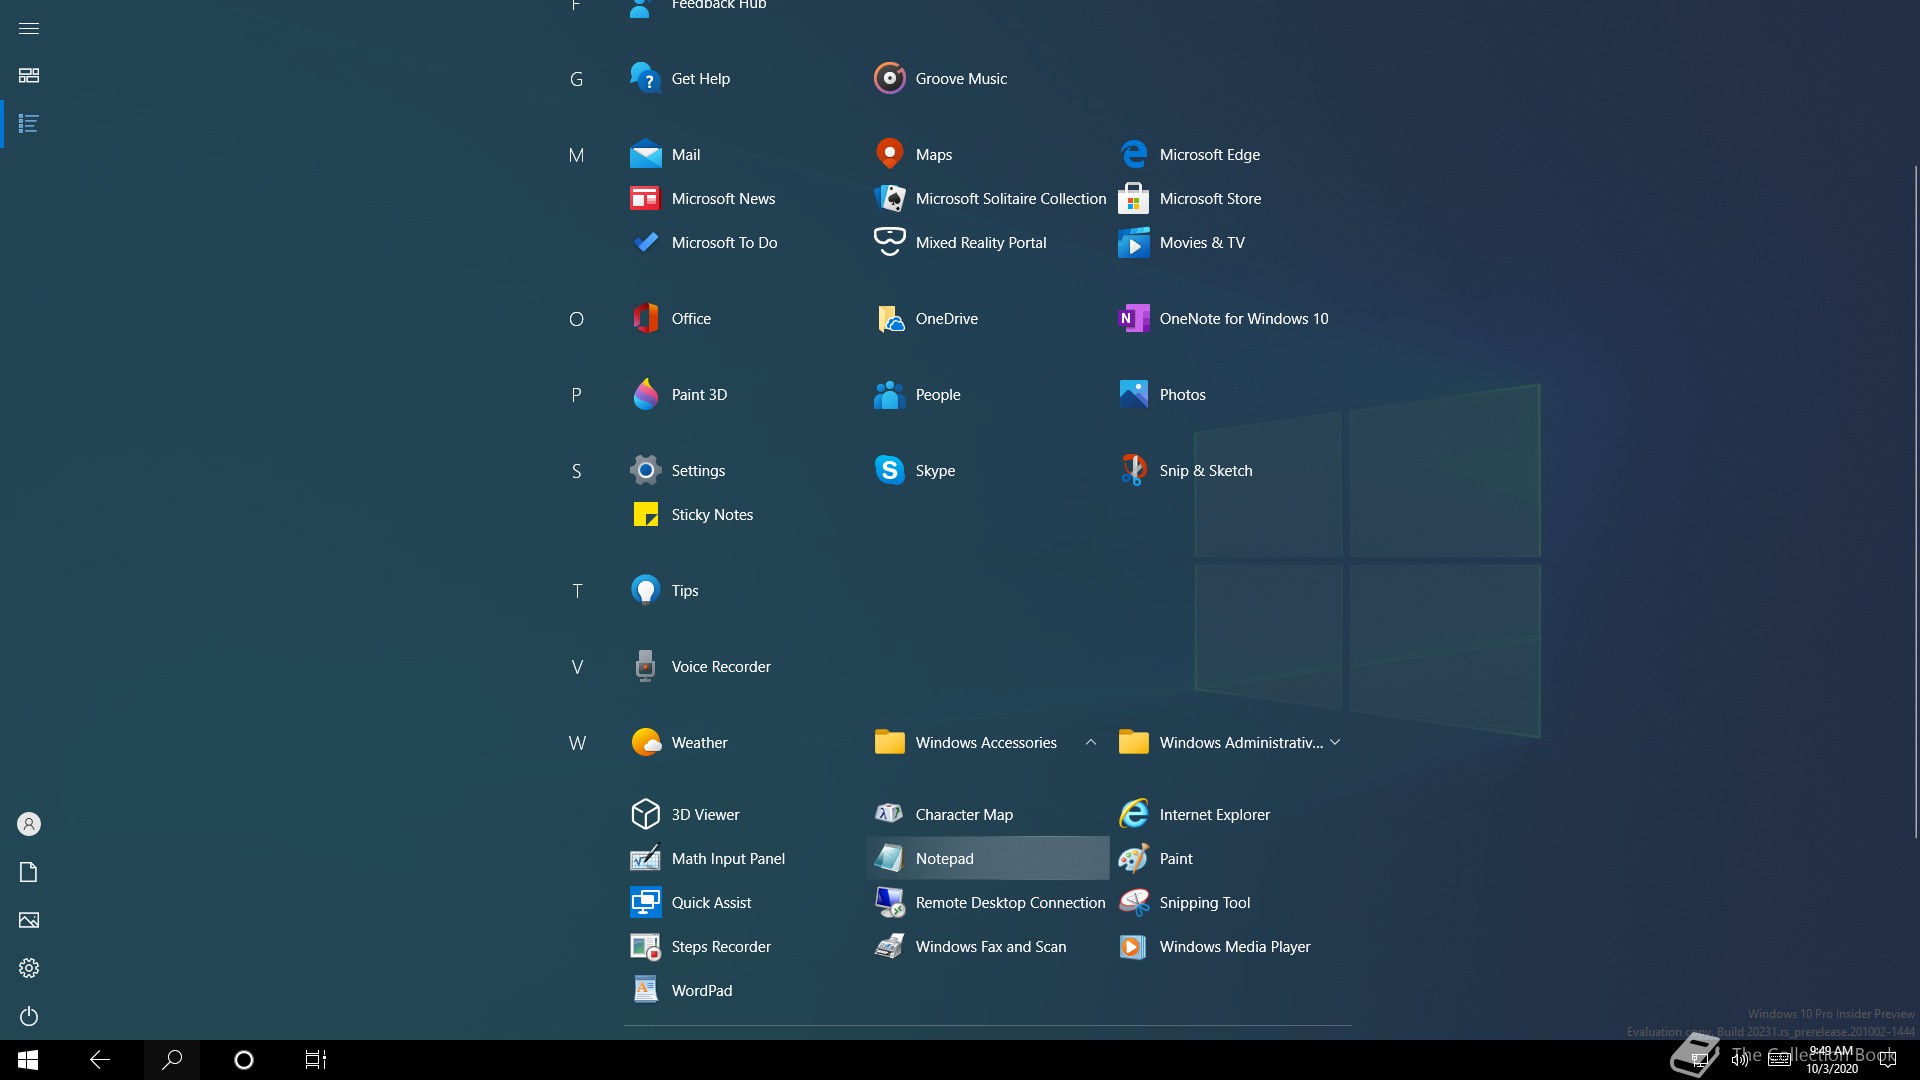This screenshot has width=1920, height=1080.
Task: Open Microsoft Solitaire Collection icon
Action: [x=889, y=198]
